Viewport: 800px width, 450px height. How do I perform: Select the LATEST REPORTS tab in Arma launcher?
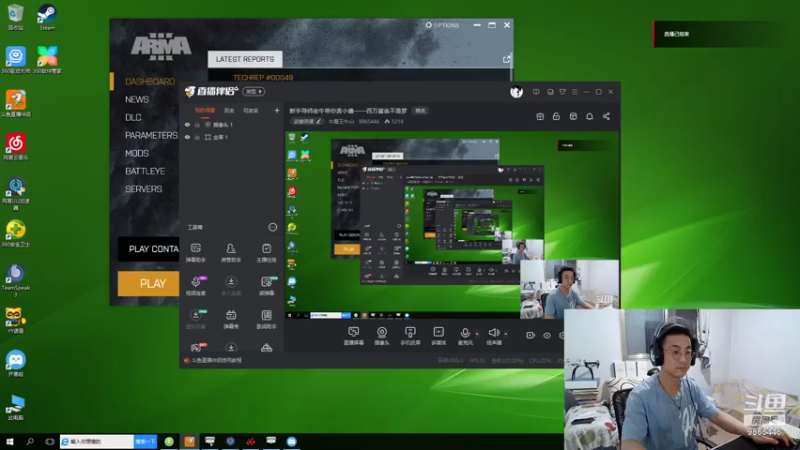pos(245,59)
